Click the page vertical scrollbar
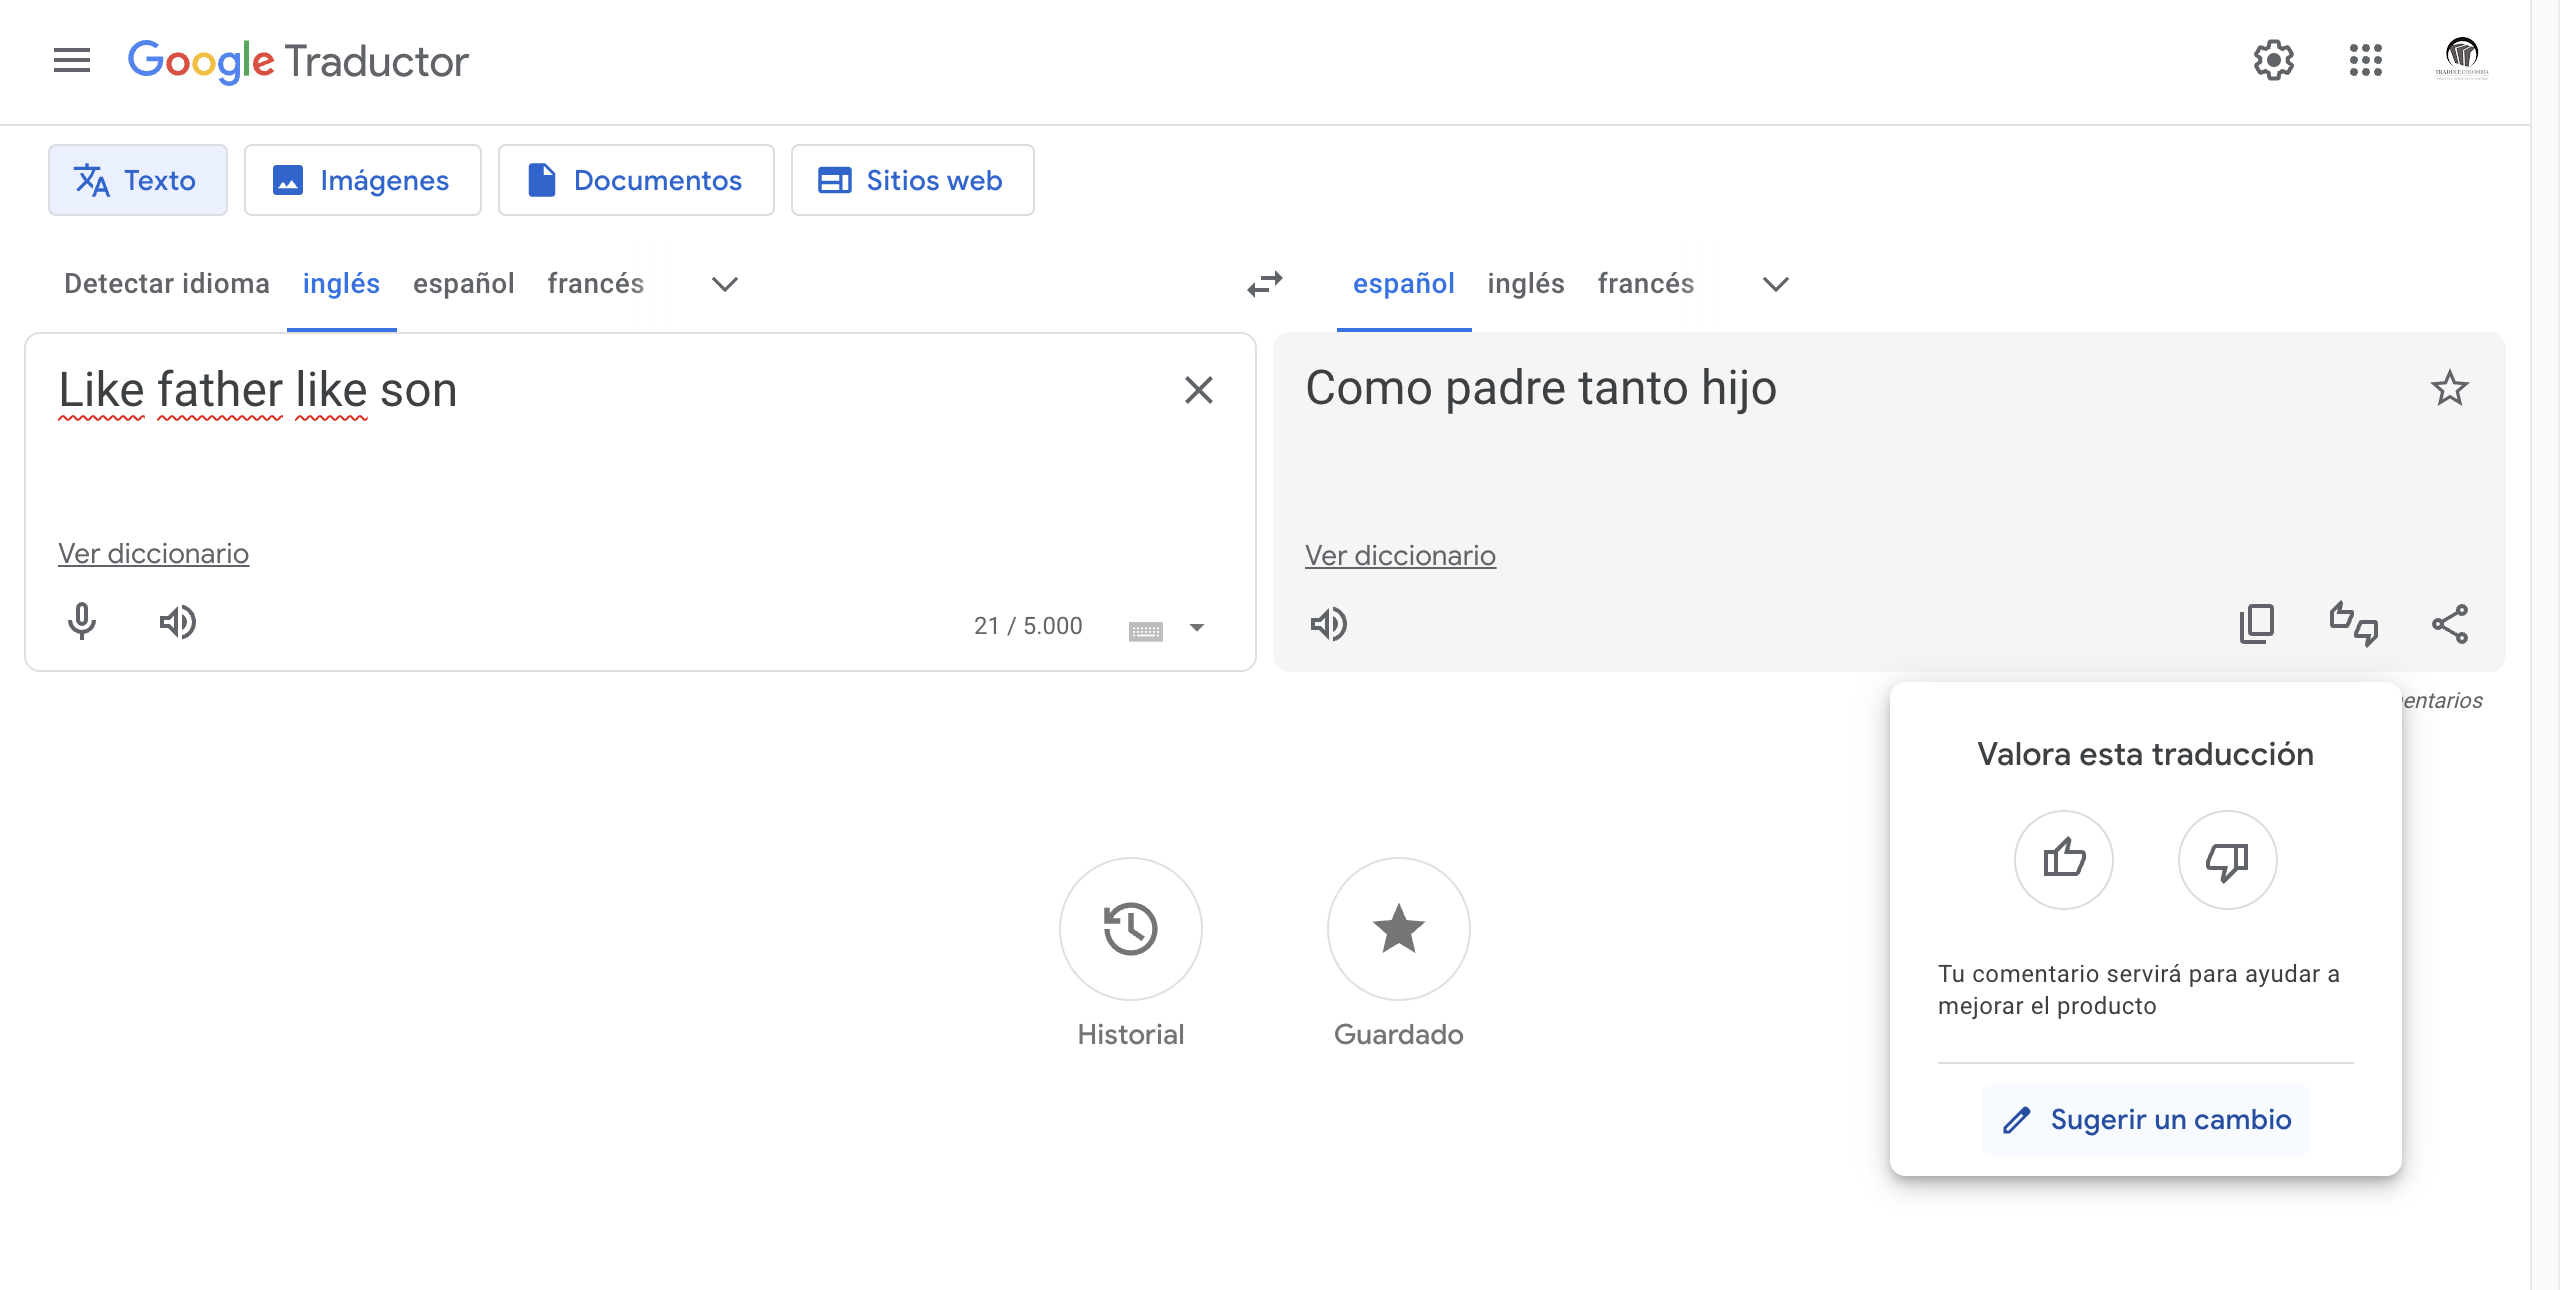 coord(2545,645)
